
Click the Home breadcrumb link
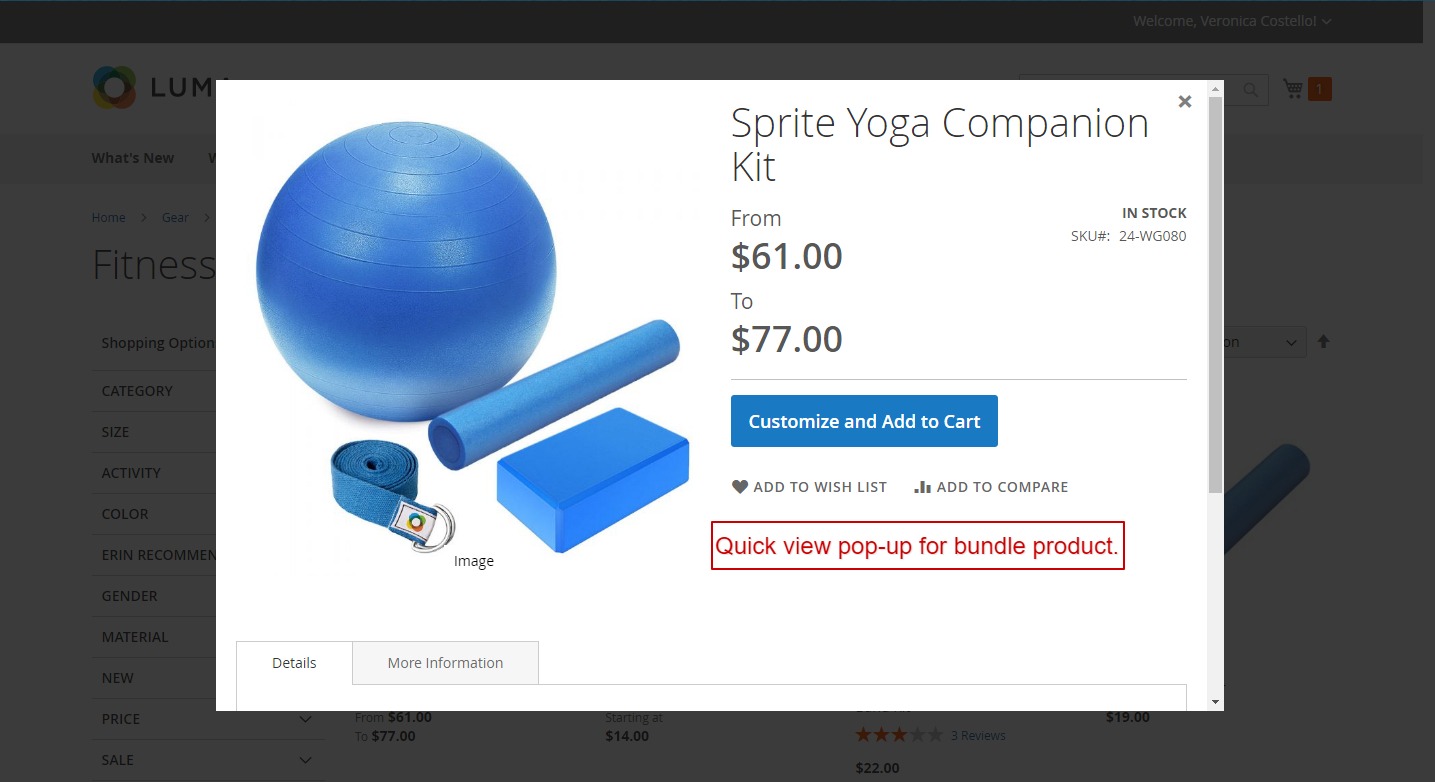[x=109, y=217]
